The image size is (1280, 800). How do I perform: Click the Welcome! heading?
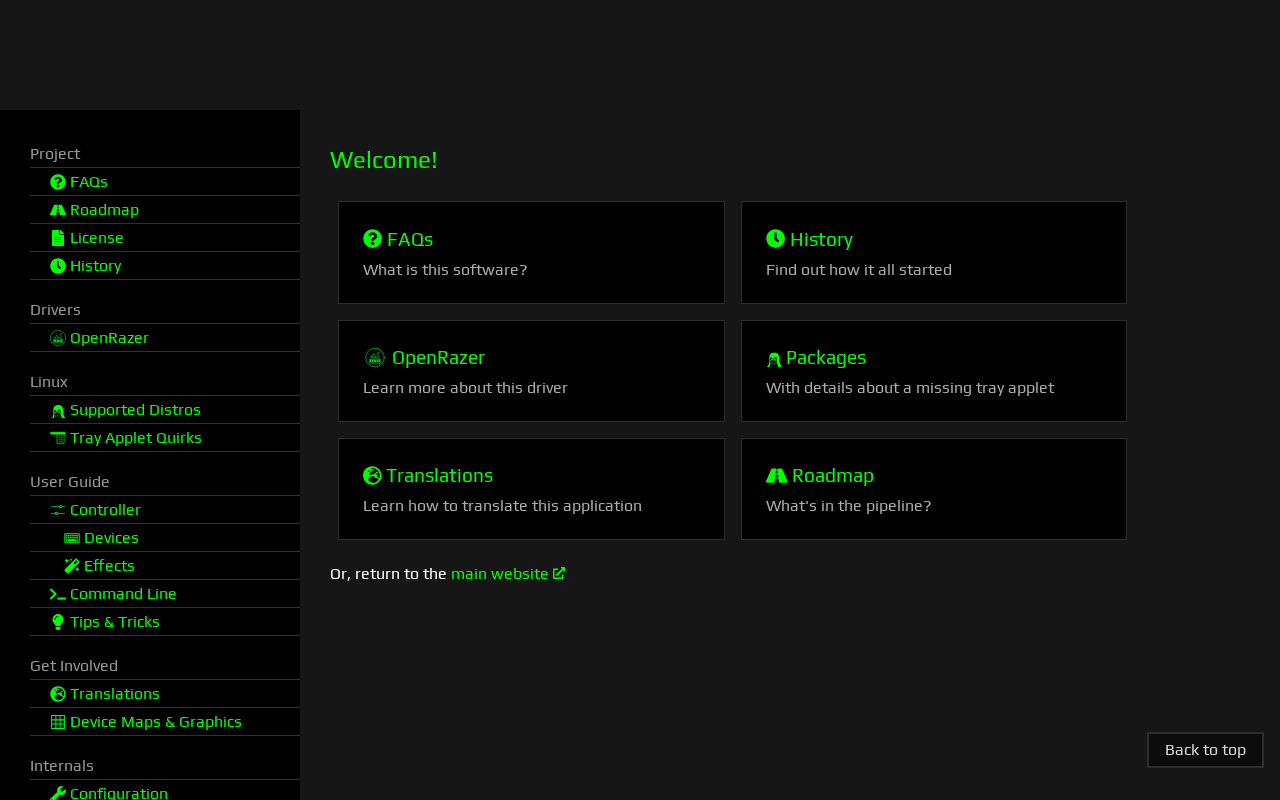[x=384, y=160]
